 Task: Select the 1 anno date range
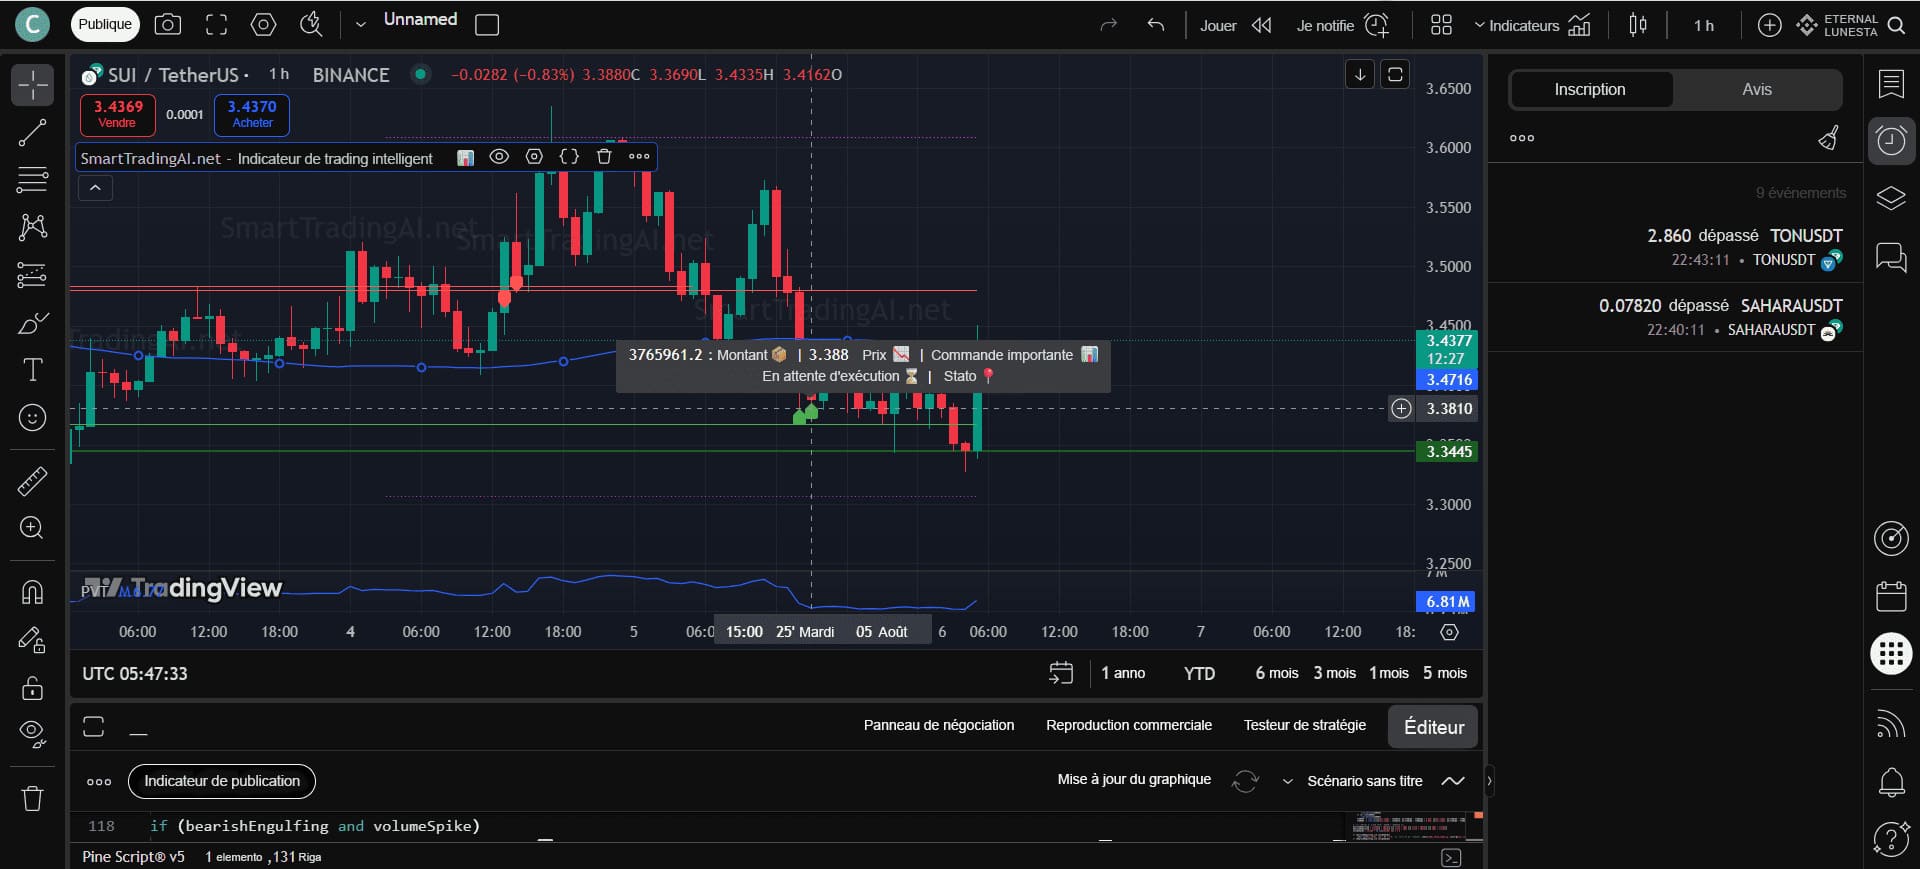(x=1123, y=673)
